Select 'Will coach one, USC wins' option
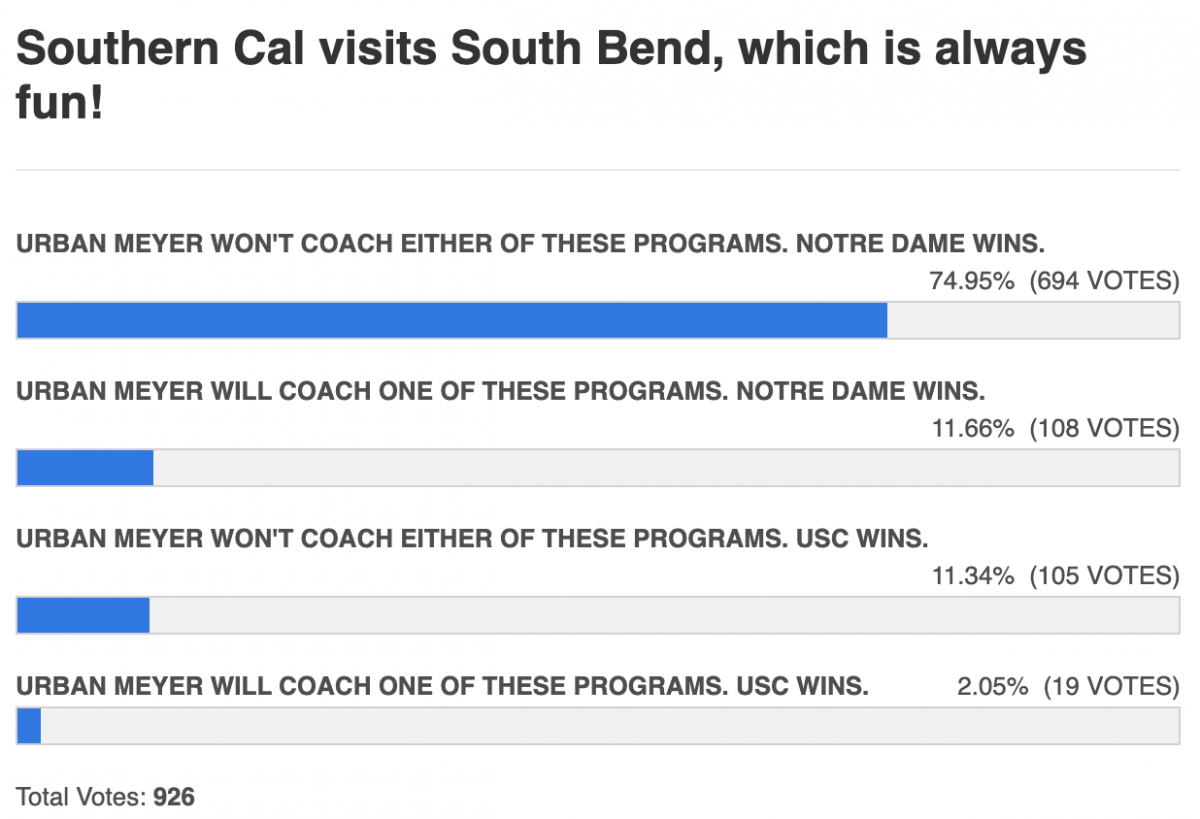Screen dimensions: 1200x819 (442, 686)
